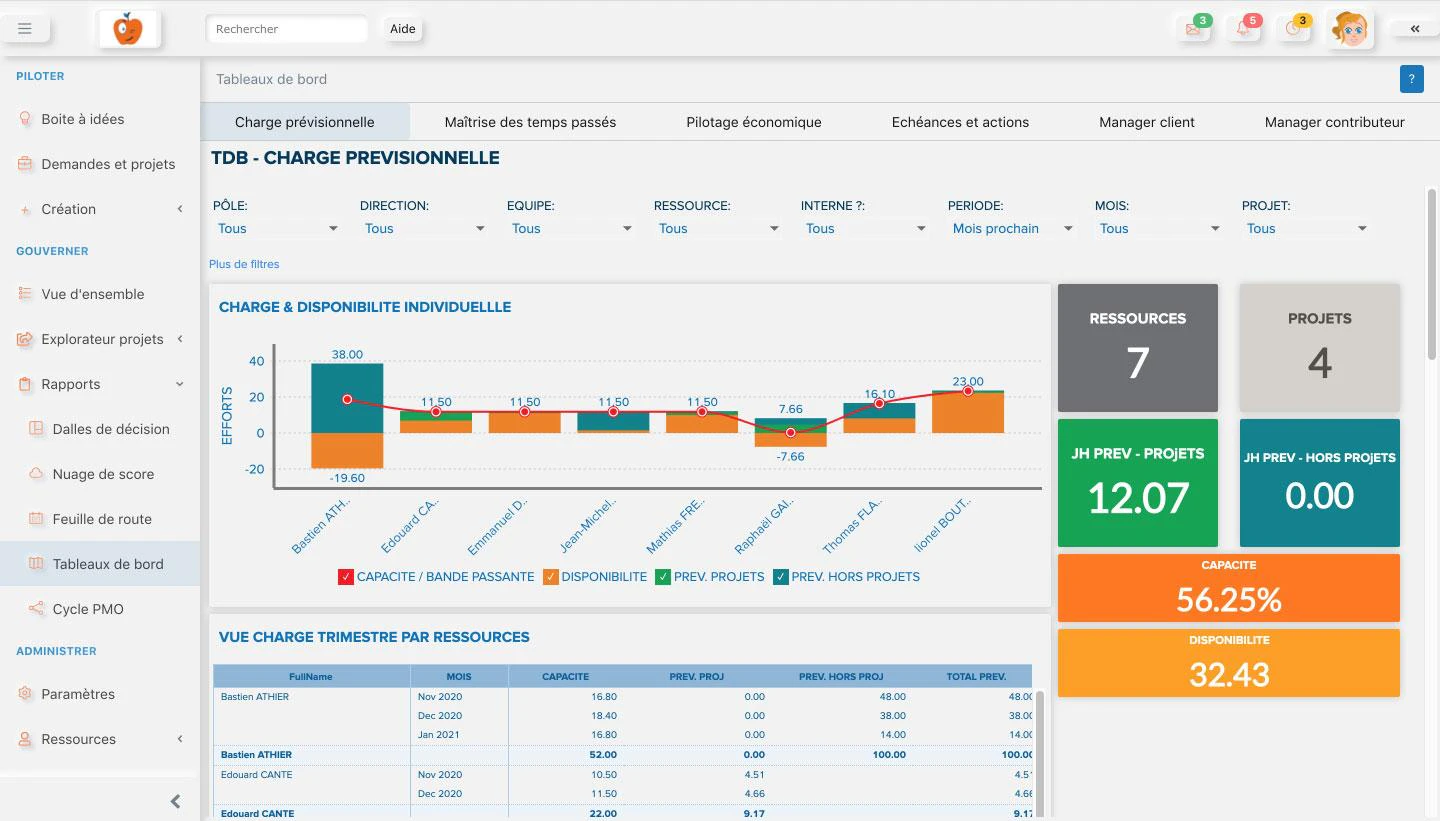
Task: Open the PERIODE dropdown set to Mois prochain
Action: pos(1011,229)
